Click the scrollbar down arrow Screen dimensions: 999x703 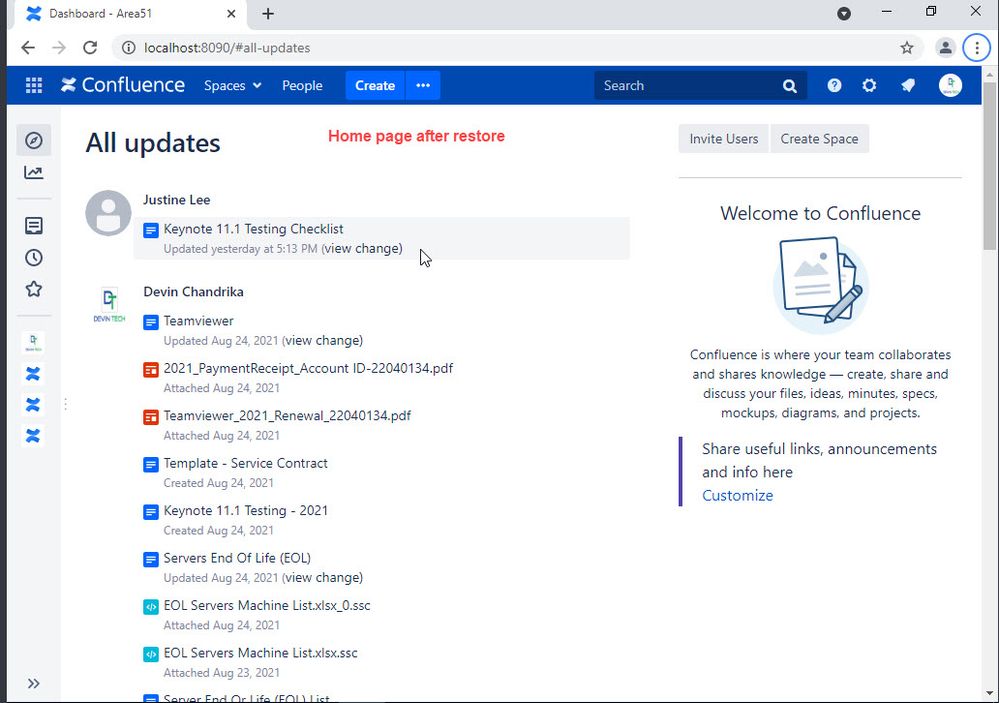click(x=989, y=693)
